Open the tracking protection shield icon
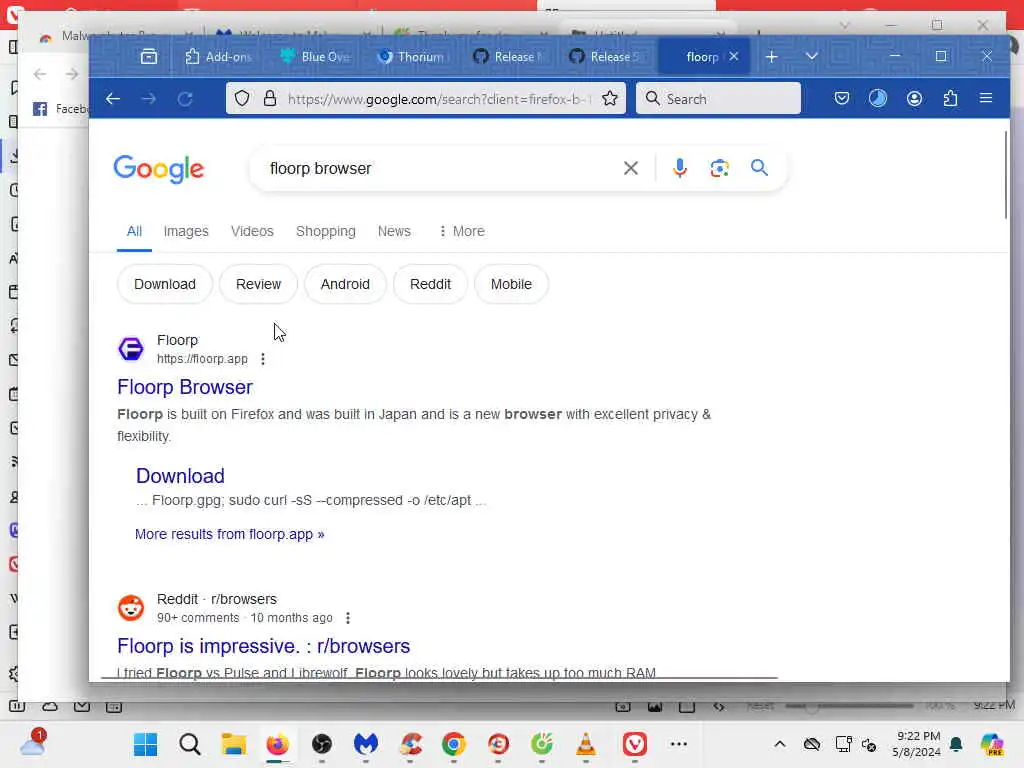1024x768 pixels. [242, 99]
